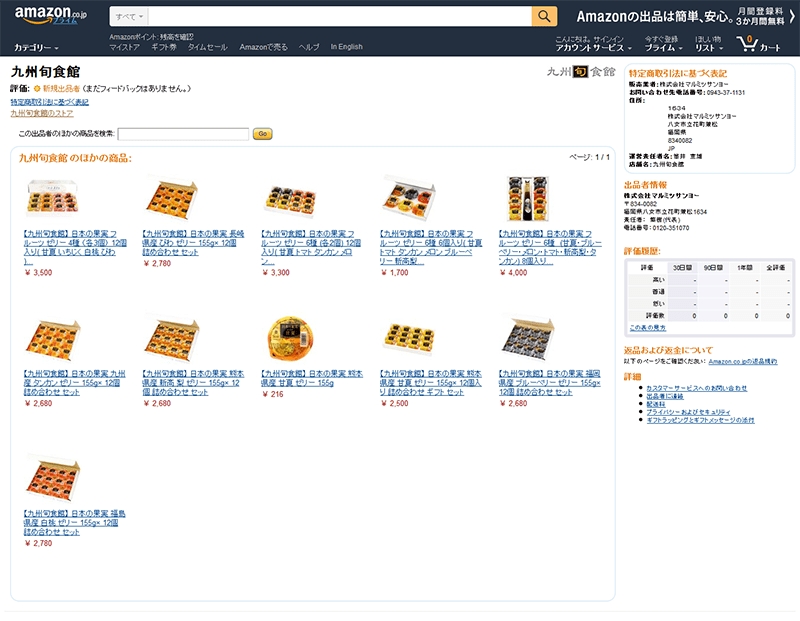Screen dimensions: 800x621
Task: Open the shopping cart icon
Action: pyautogui.click(x=758, y=44)
